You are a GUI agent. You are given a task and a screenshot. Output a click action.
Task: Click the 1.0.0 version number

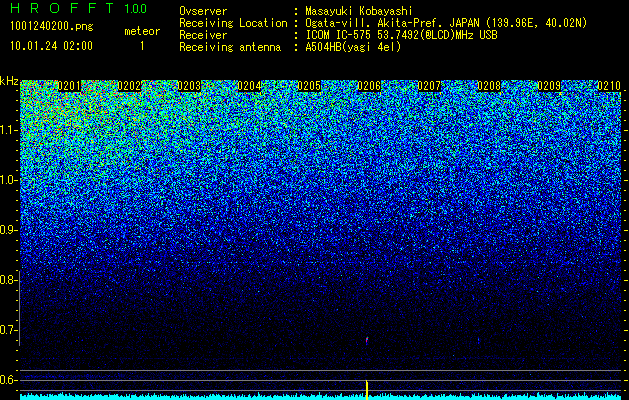click(136, 8)
